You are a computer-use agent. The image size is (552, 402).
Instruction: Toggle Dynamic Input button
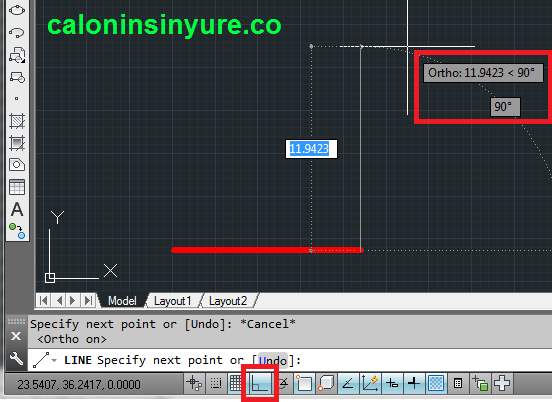[392, 383]
